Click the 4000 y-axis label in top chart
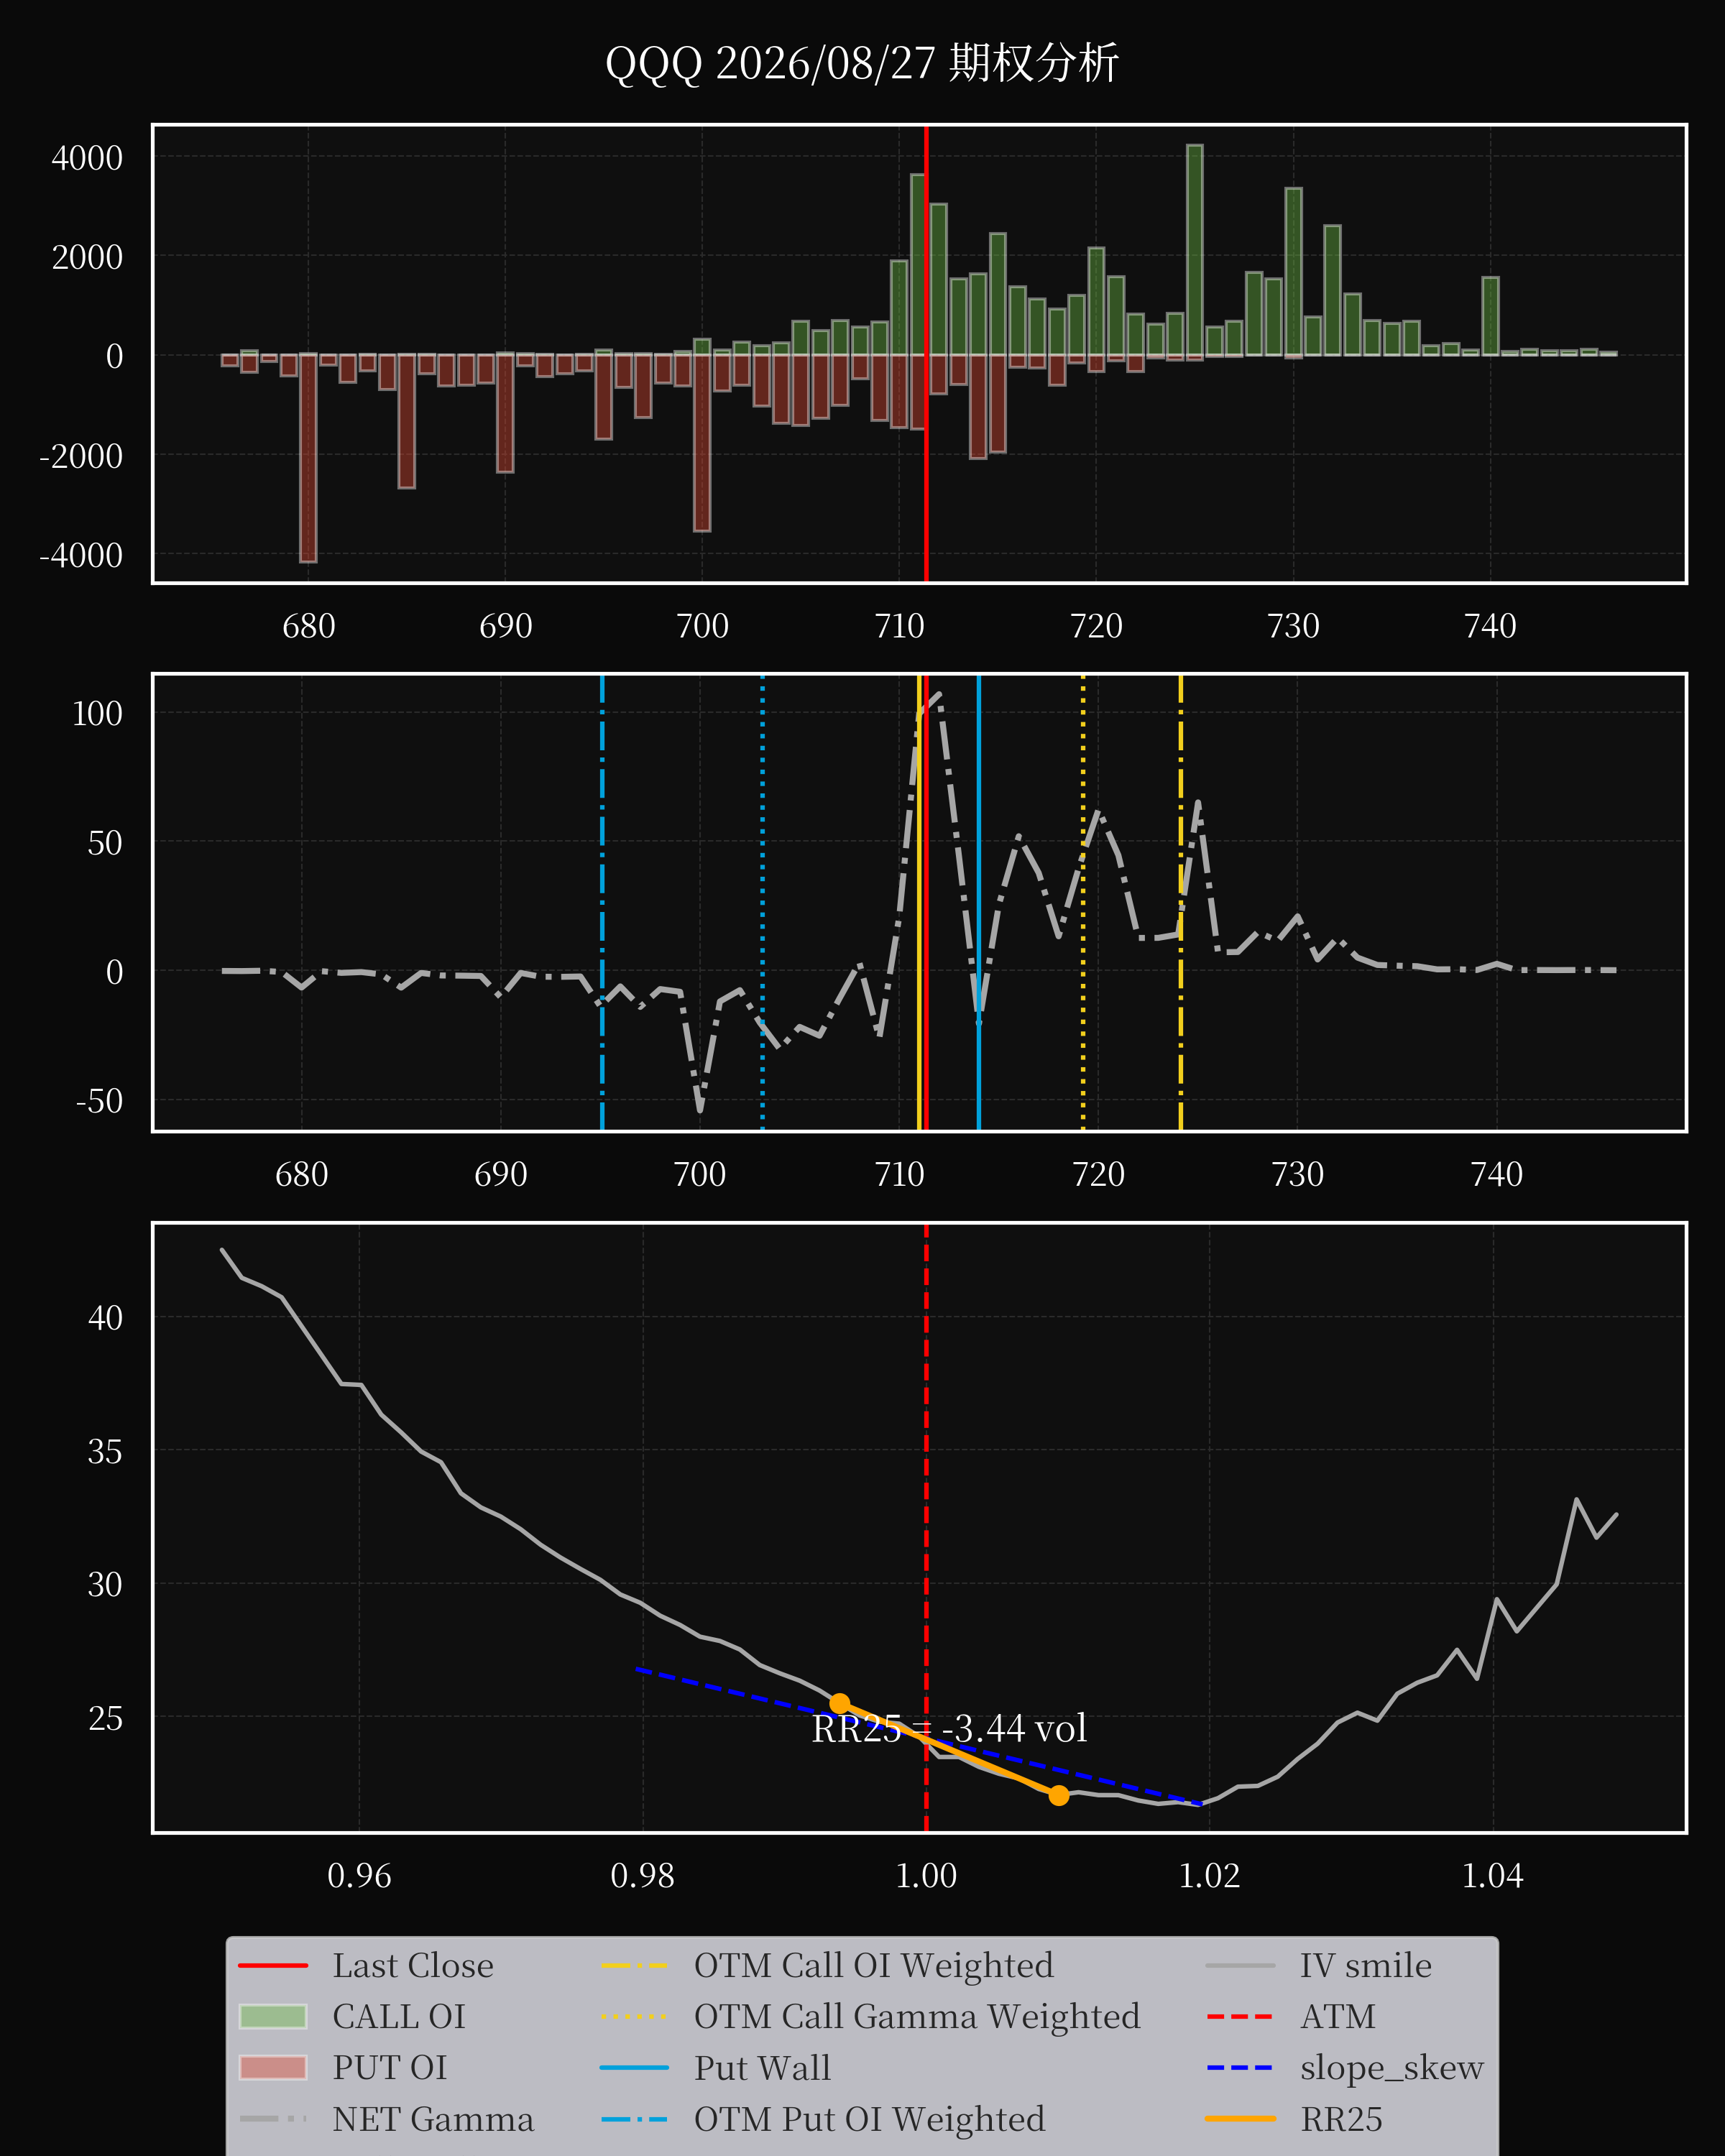Viewport: 1725px width, 2156px height. [x=87, y=158]
